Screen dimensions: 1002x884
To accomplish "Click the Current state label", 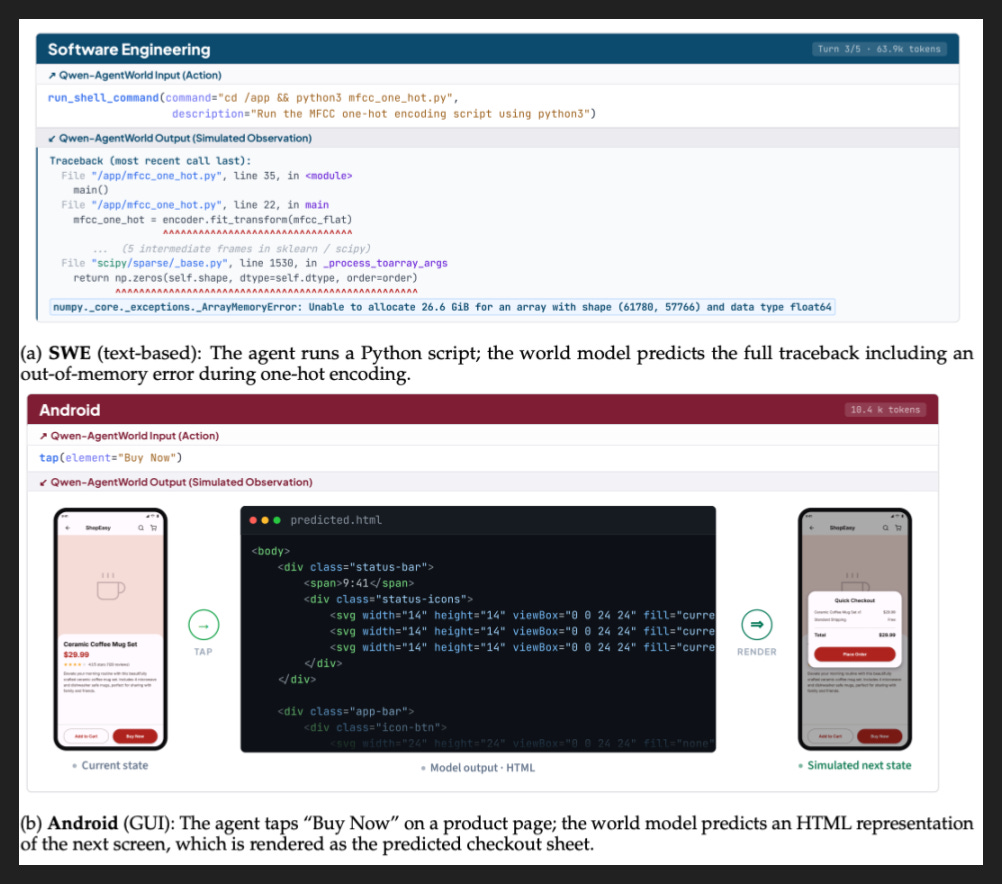I will pyautogui.click(x=114, y=765).
